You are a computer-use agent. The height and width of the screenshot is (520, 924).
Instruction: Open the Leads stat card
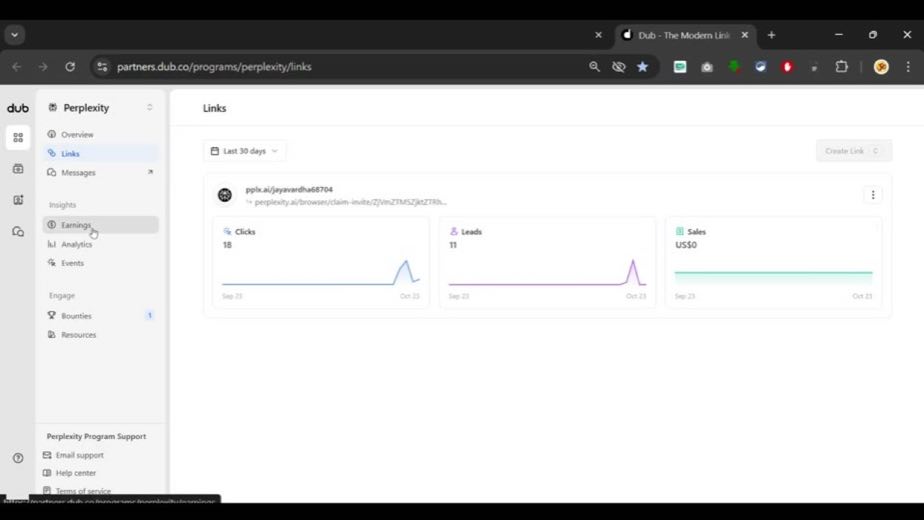[547, 262]
